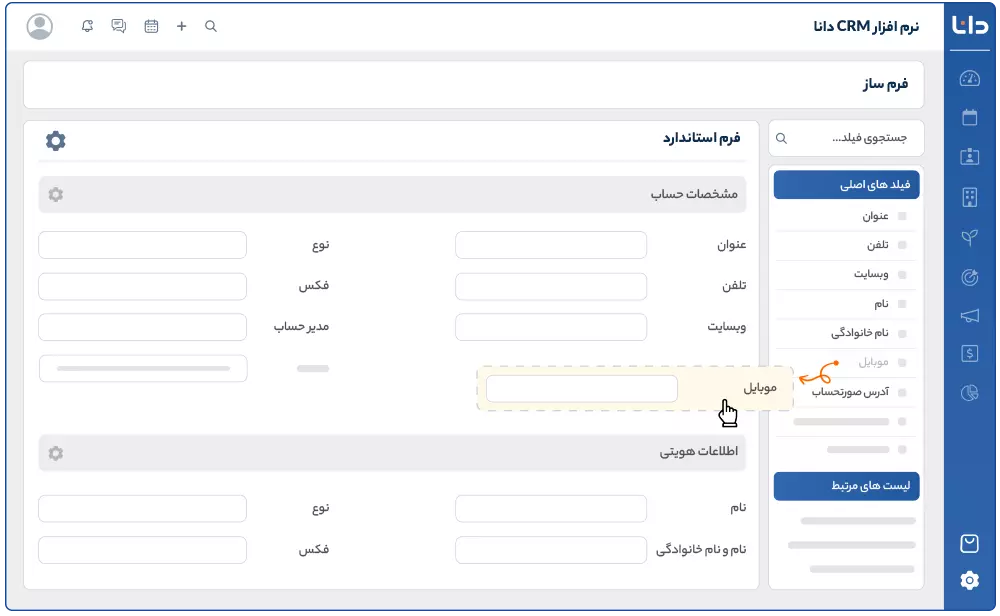Open settings gear of مشخصات حساب section

coord(55,195)
